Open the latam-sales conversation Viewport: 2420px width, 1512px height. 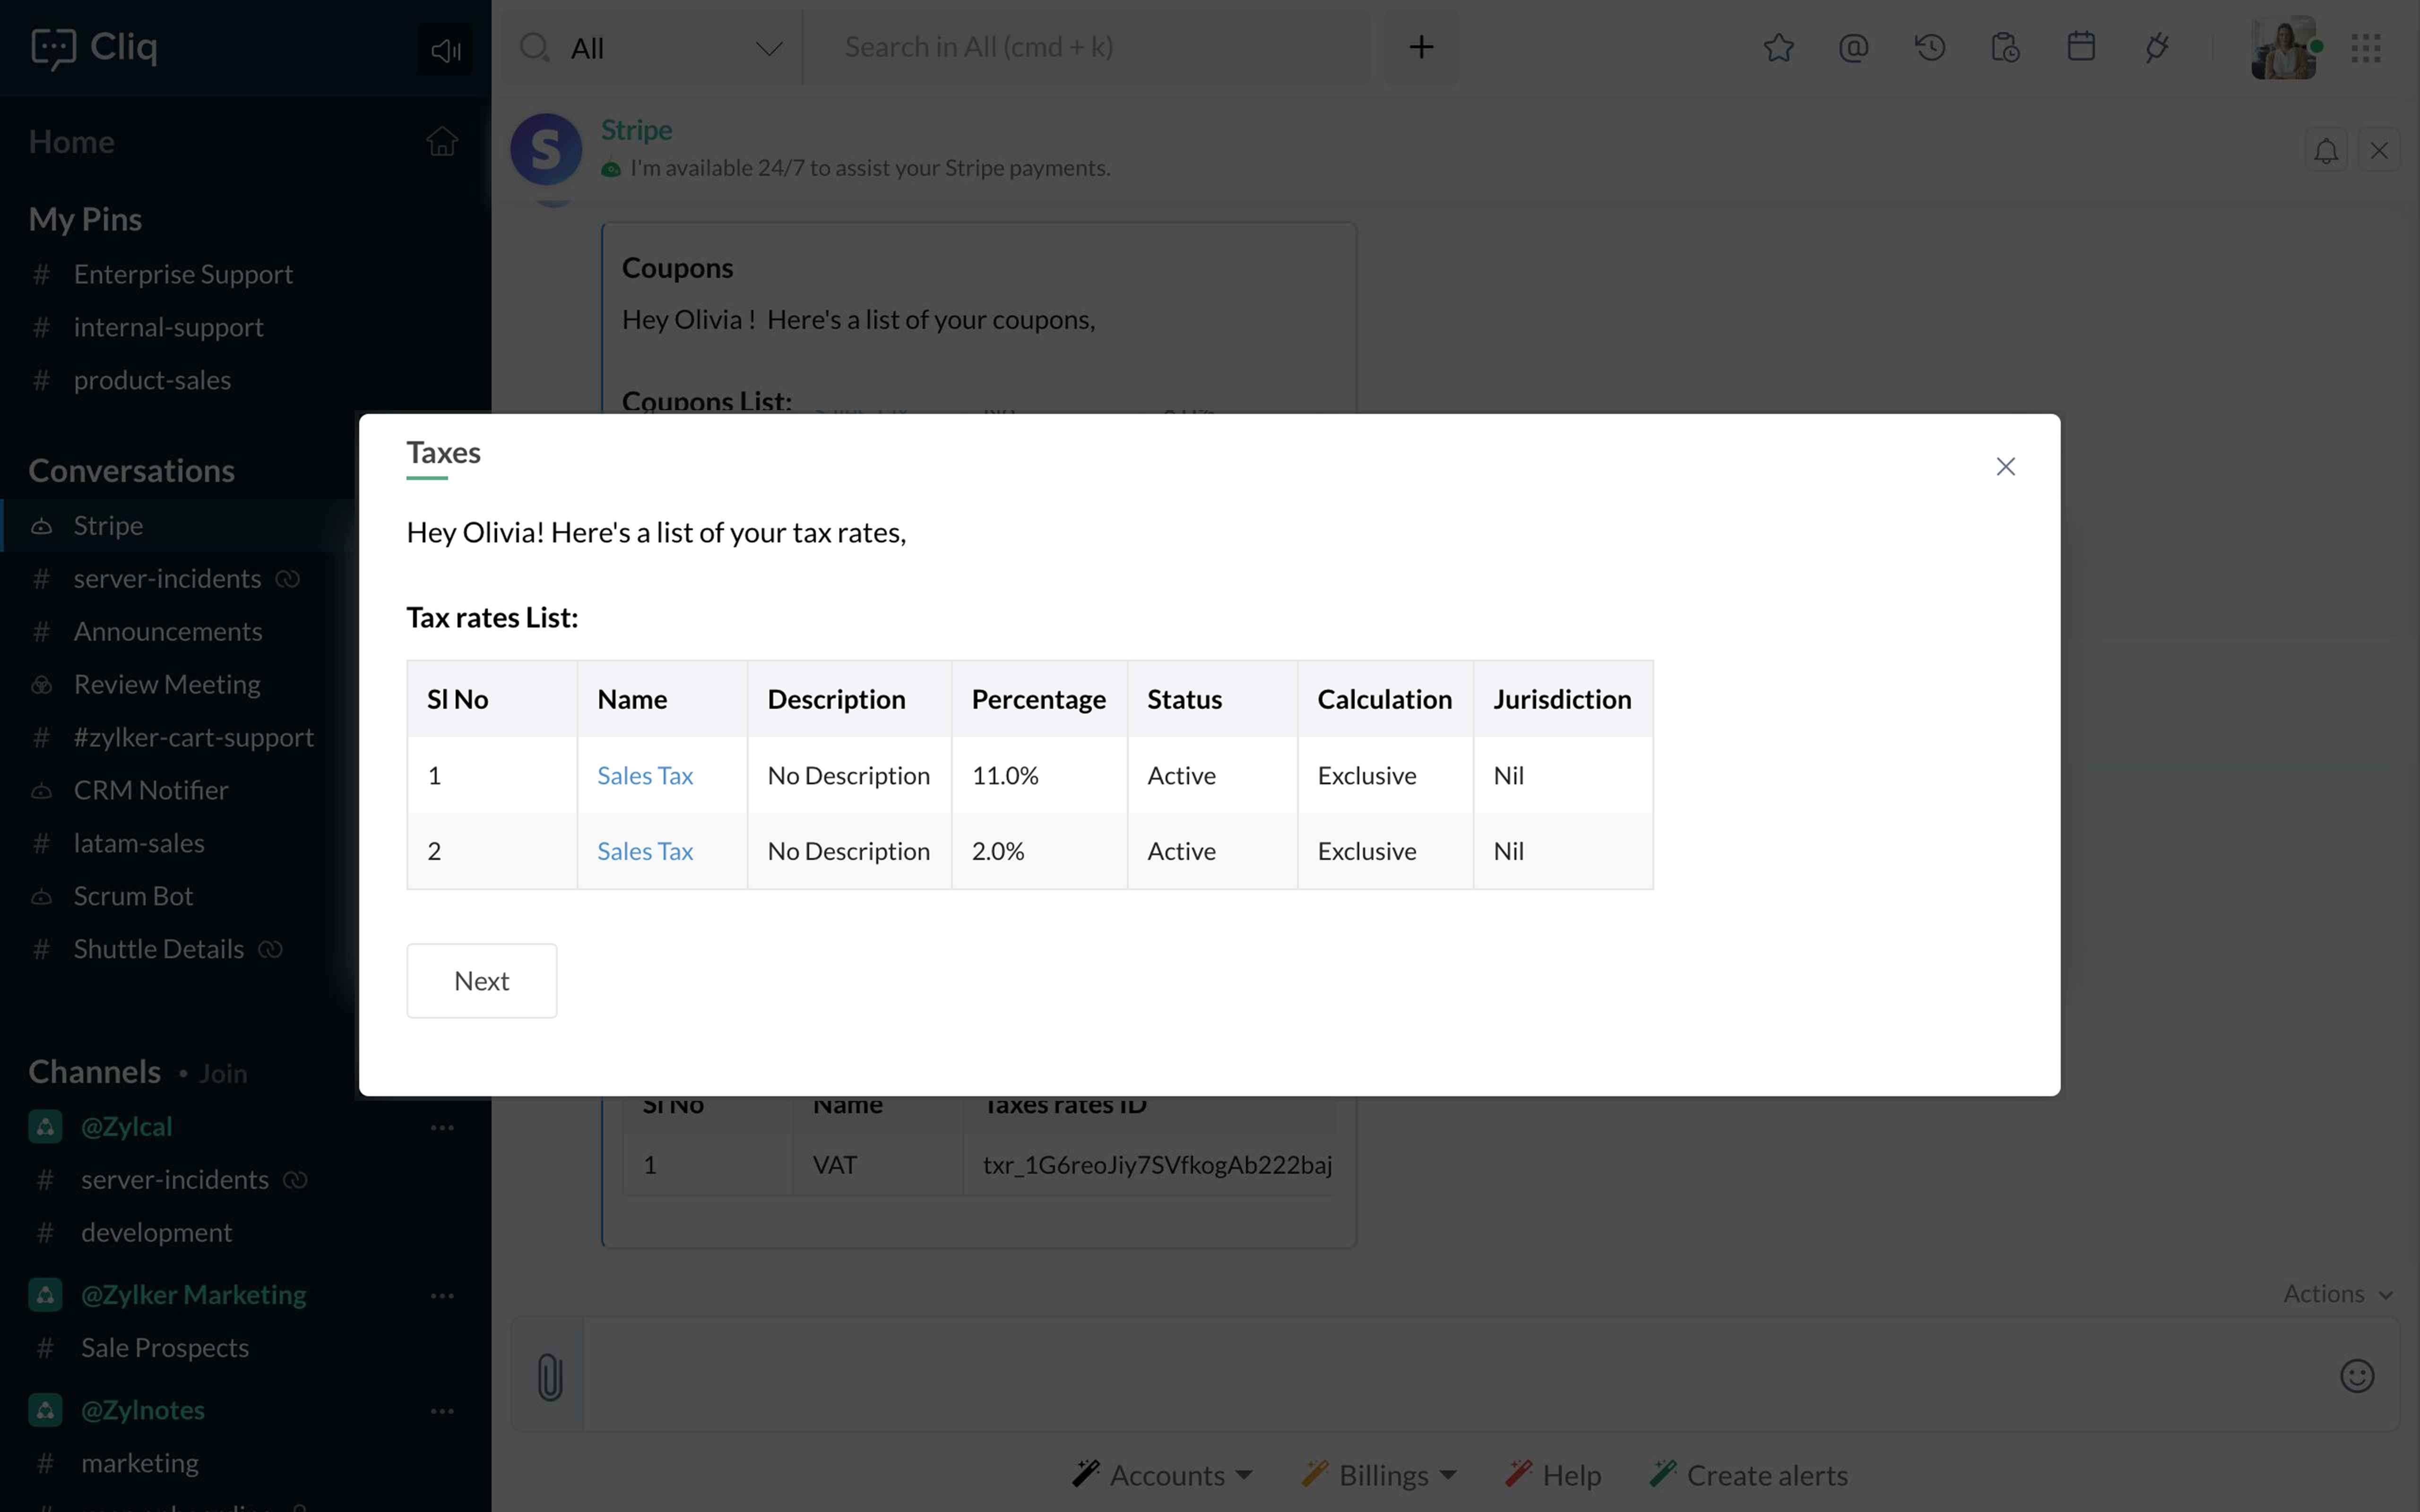point(139,843)
